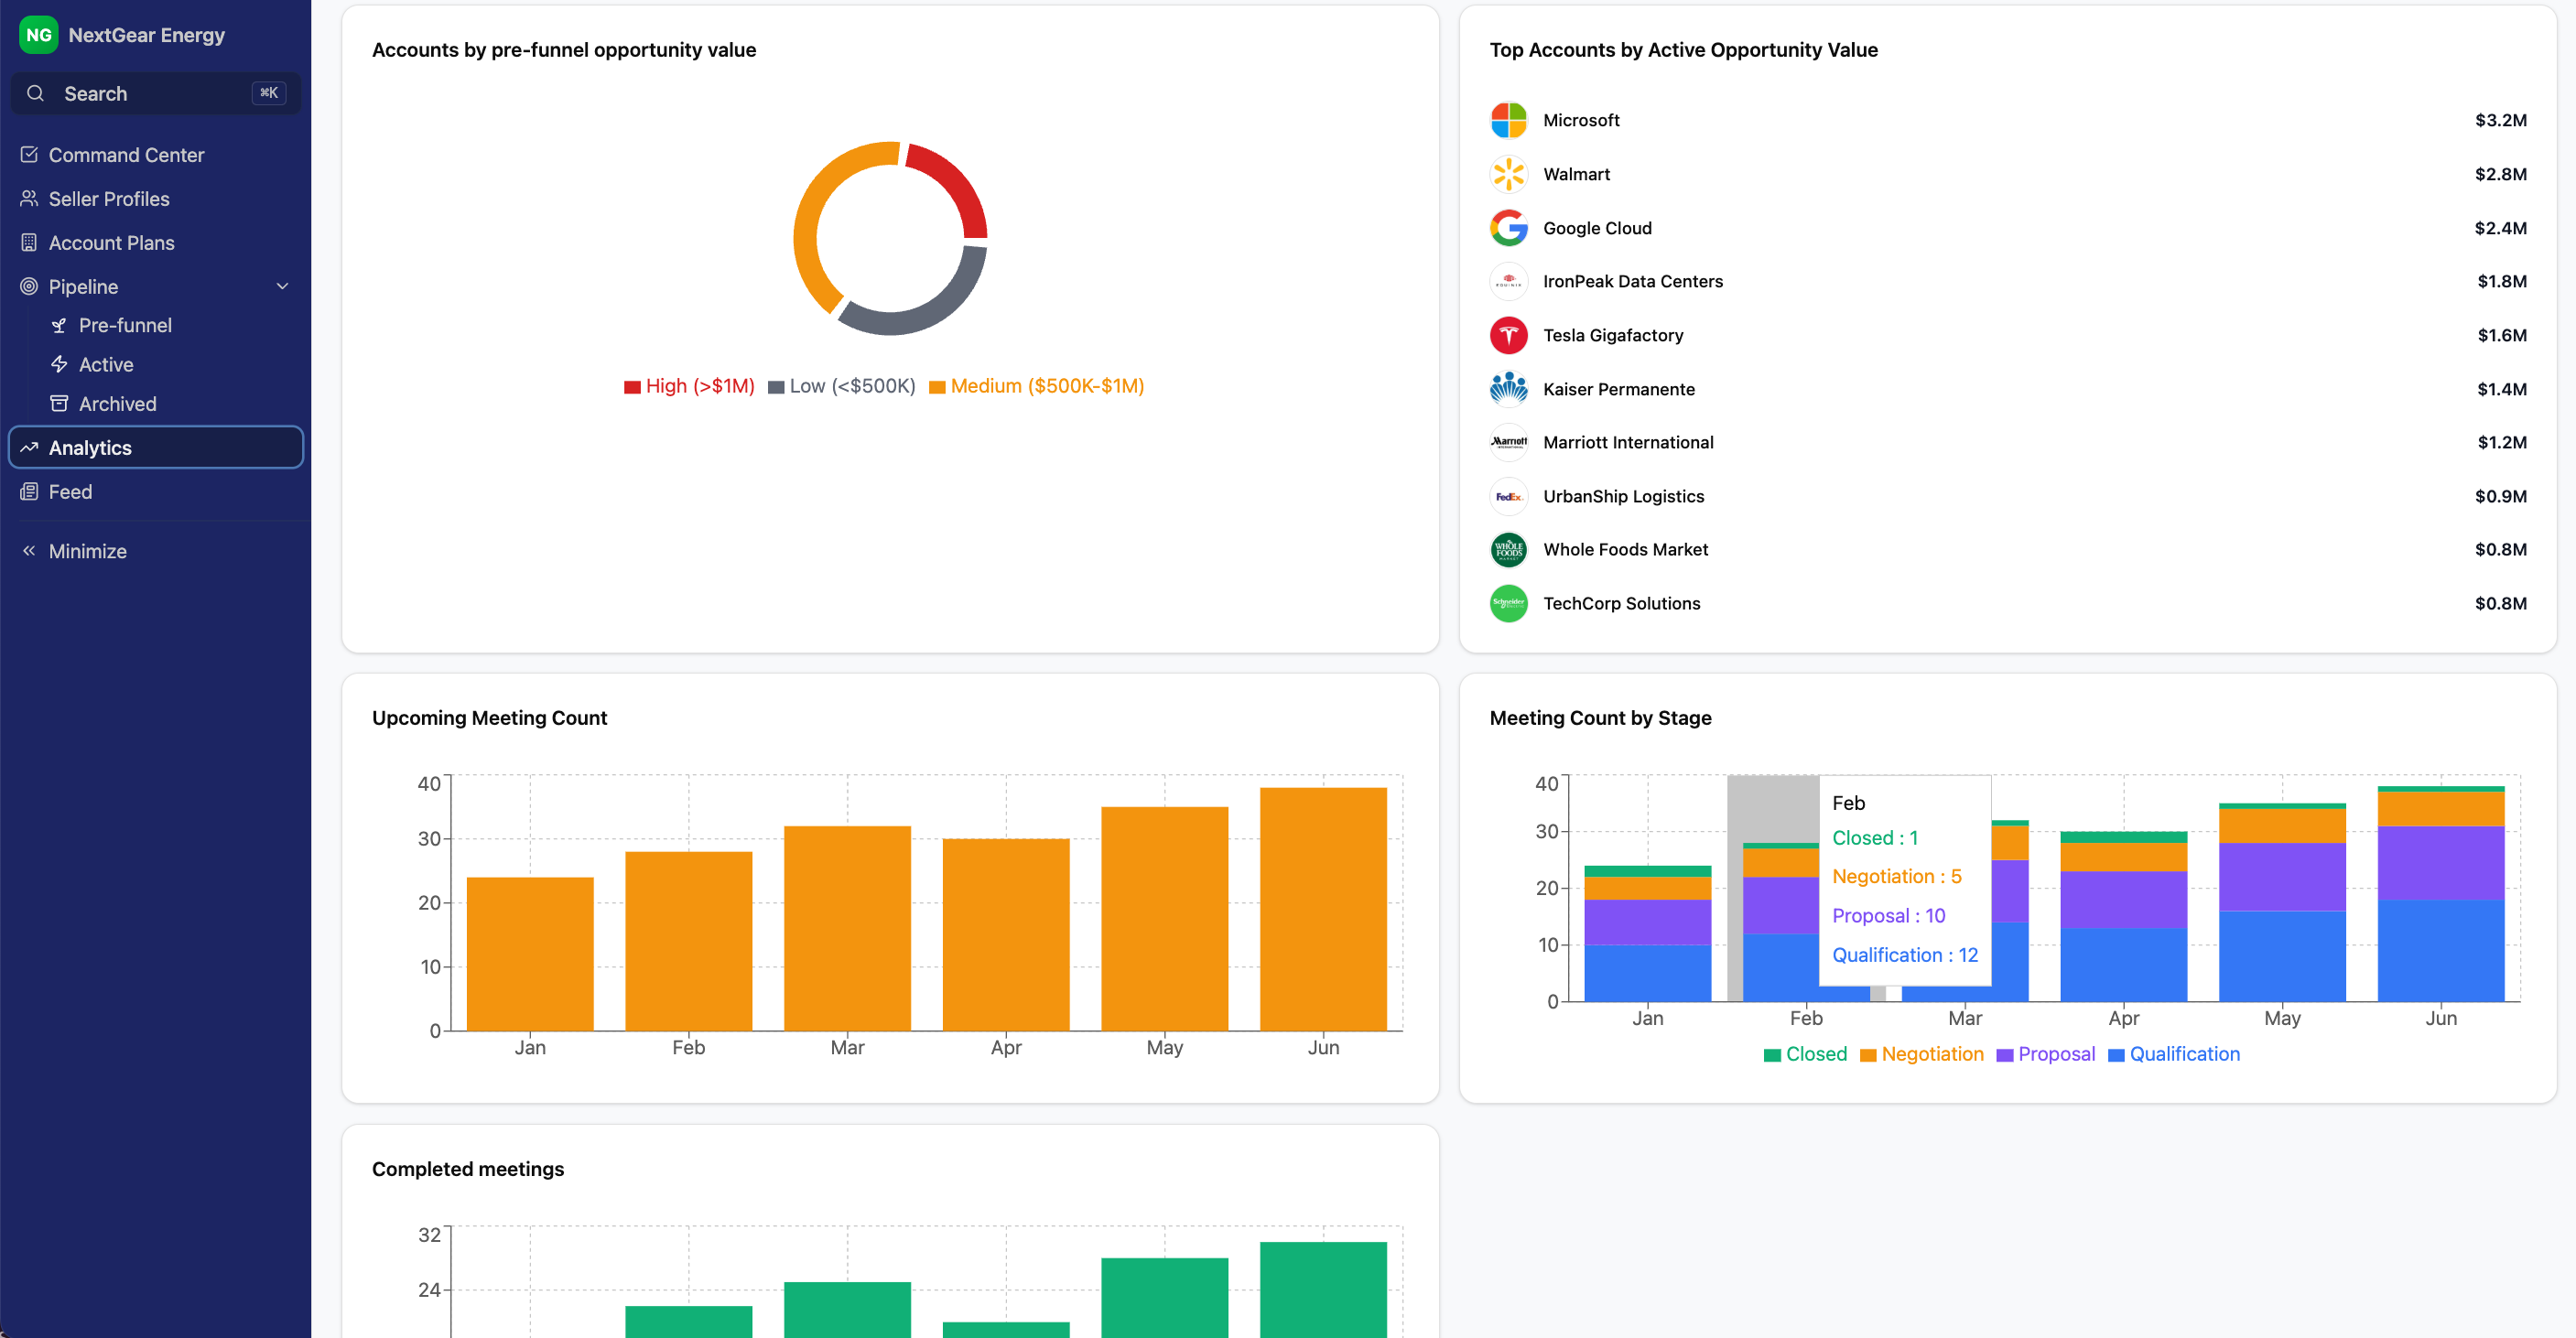The image size is (2576, 1338).
Task: Open the Walmart account entry
Action: click(x=1575, y=173)
